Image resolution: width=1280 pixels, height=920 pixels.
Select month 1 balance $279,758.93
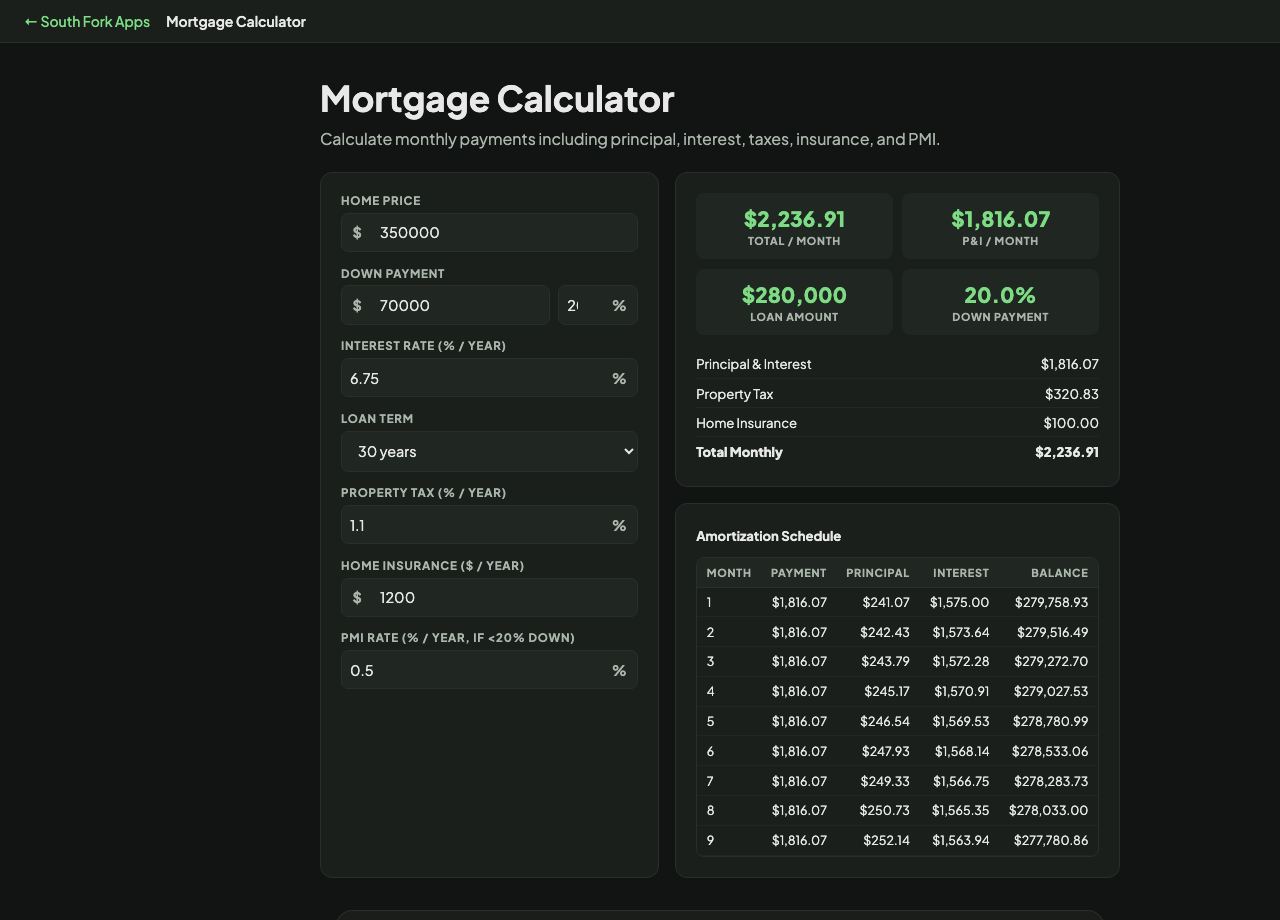(x=1051, y=602)
